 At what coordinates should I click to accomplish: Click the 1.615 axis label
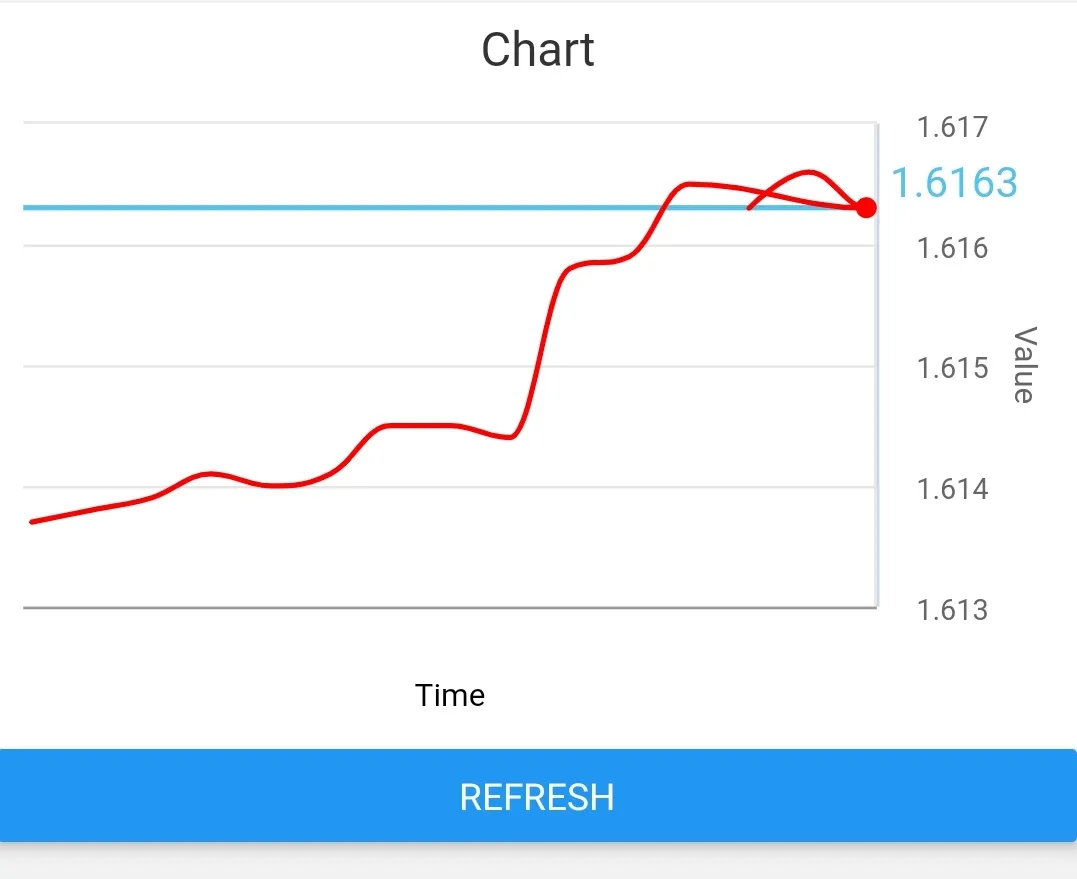(x=952, y=368)
